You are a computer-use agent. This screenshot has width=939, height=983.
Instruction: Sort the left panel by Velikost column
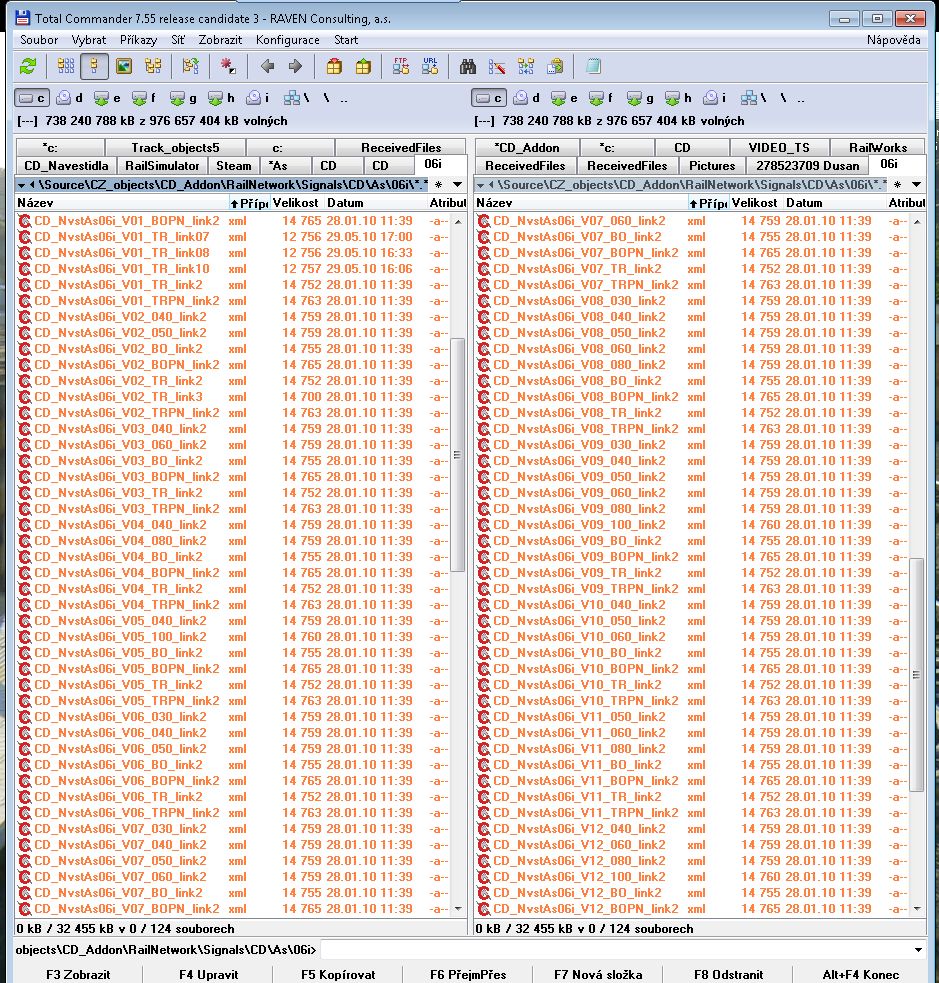click(296, 203)
